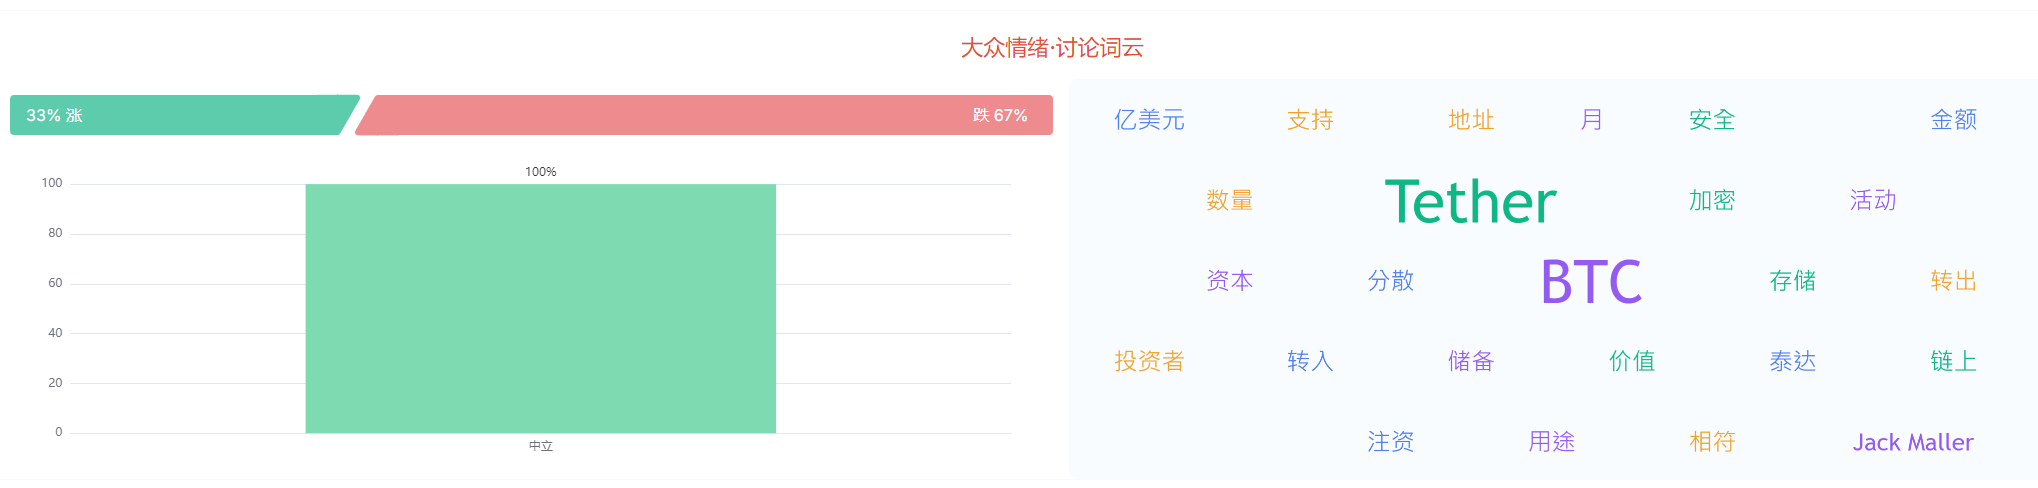Click the red 跌 67% sentiment bar
2038x488 pixels.
point(704,115)
